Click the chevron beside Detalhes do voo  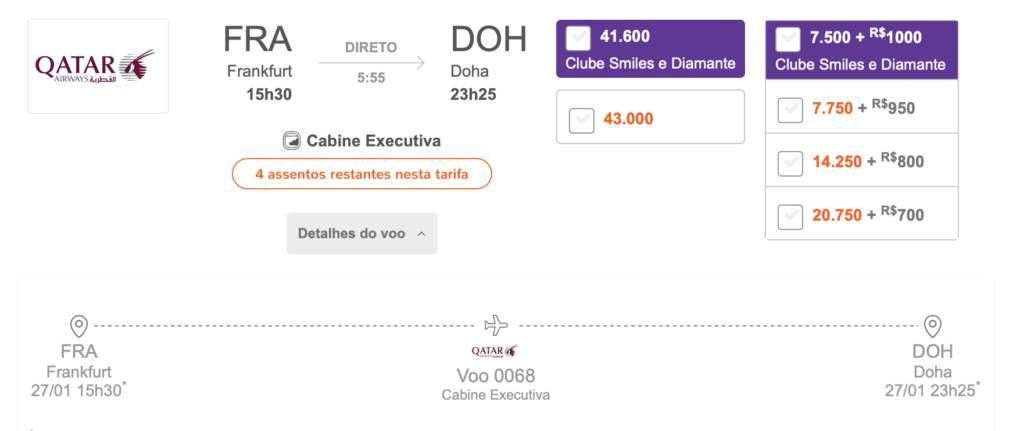click(421, 234)
